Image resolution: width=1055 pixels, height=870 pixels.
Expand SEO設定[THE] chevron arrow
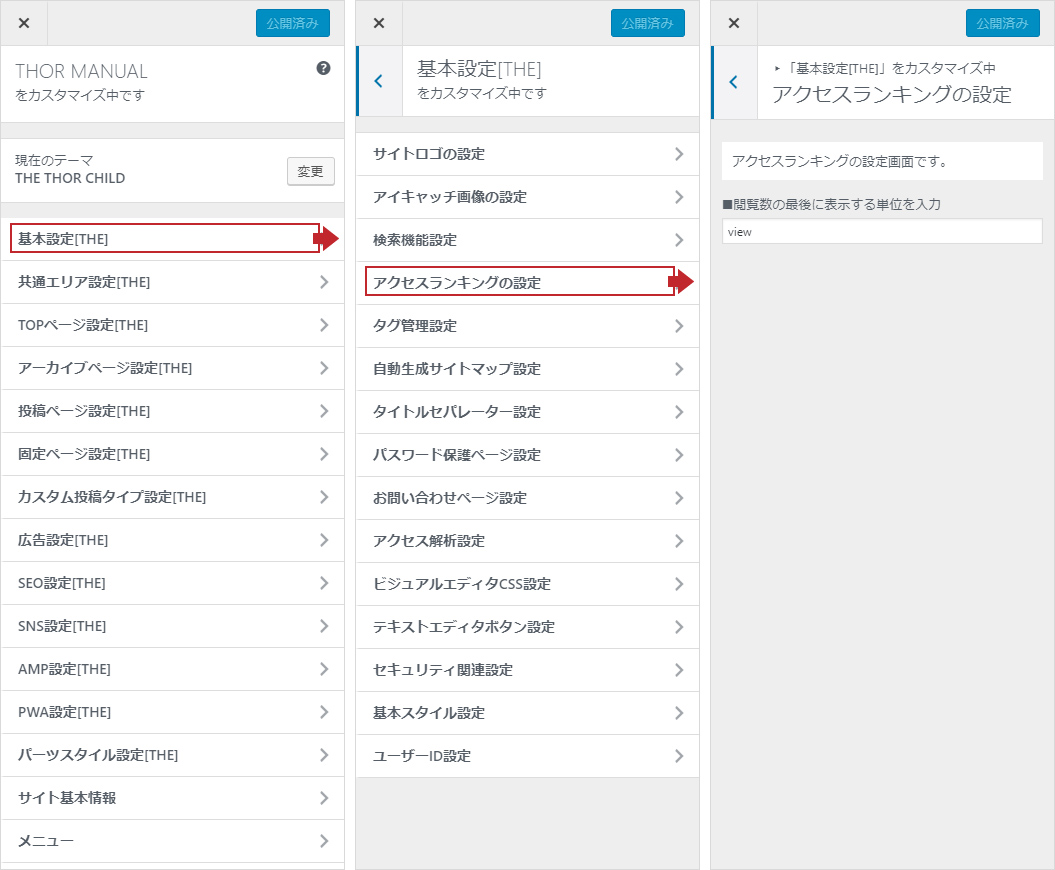coord(324,583)
